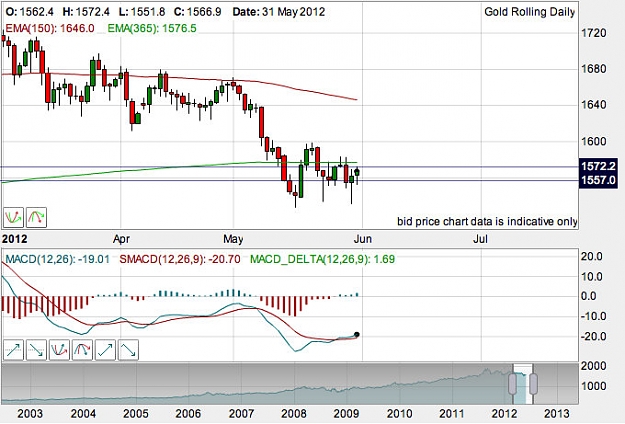
Task: Click the 1640 price axis label
Action: tap(594, 105)
